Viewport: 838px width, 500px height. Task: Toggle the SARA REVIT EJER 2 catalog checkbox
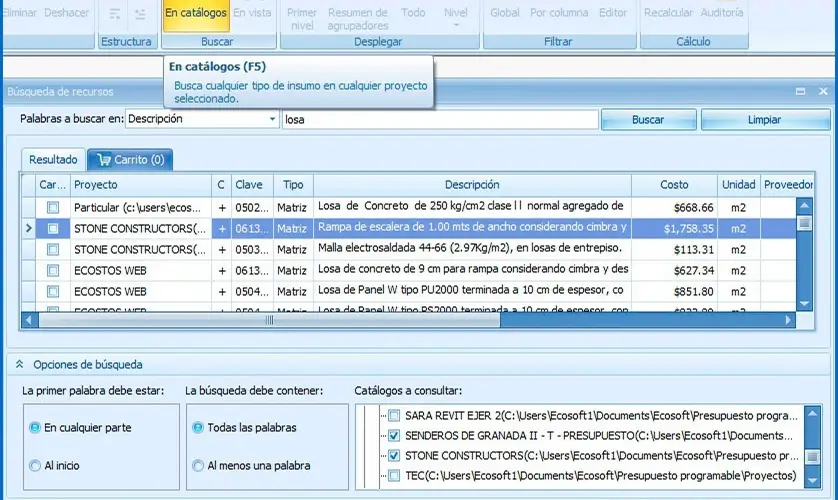pos(394,416)
